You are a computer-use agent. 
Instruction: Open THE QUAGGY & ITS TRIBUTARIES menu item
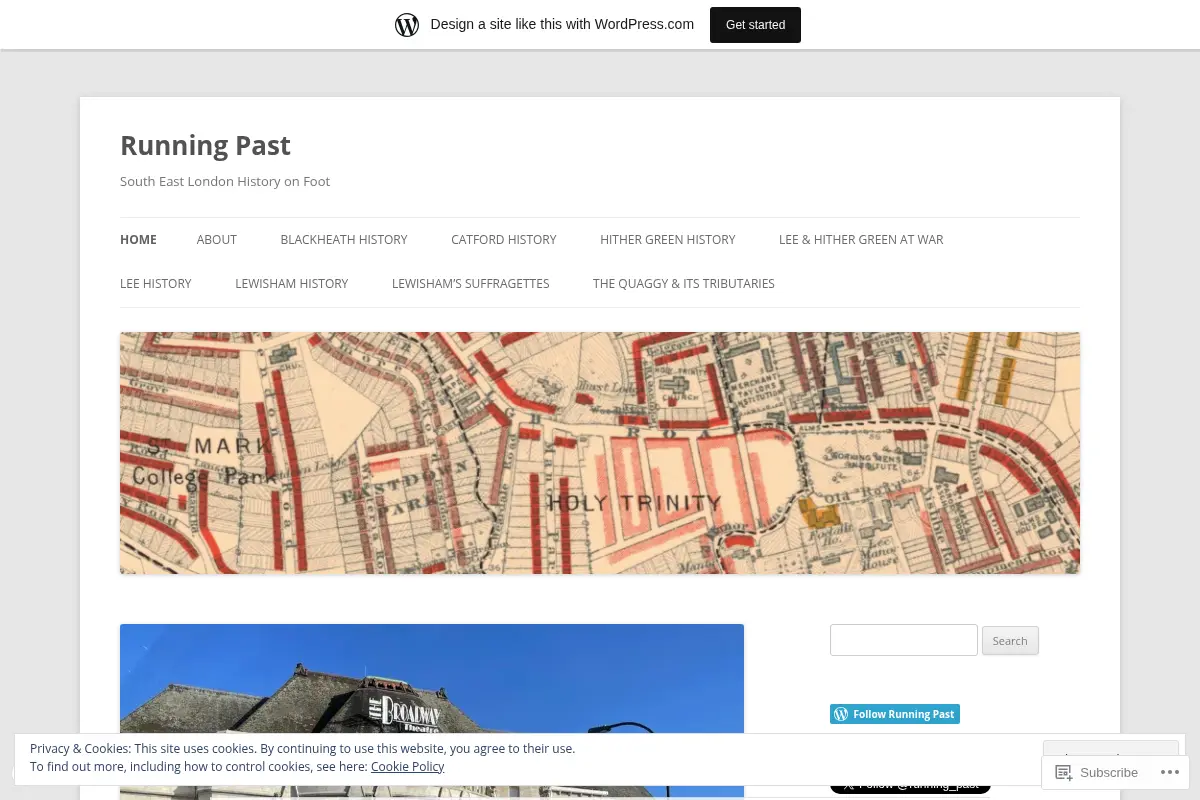point(684,284)
